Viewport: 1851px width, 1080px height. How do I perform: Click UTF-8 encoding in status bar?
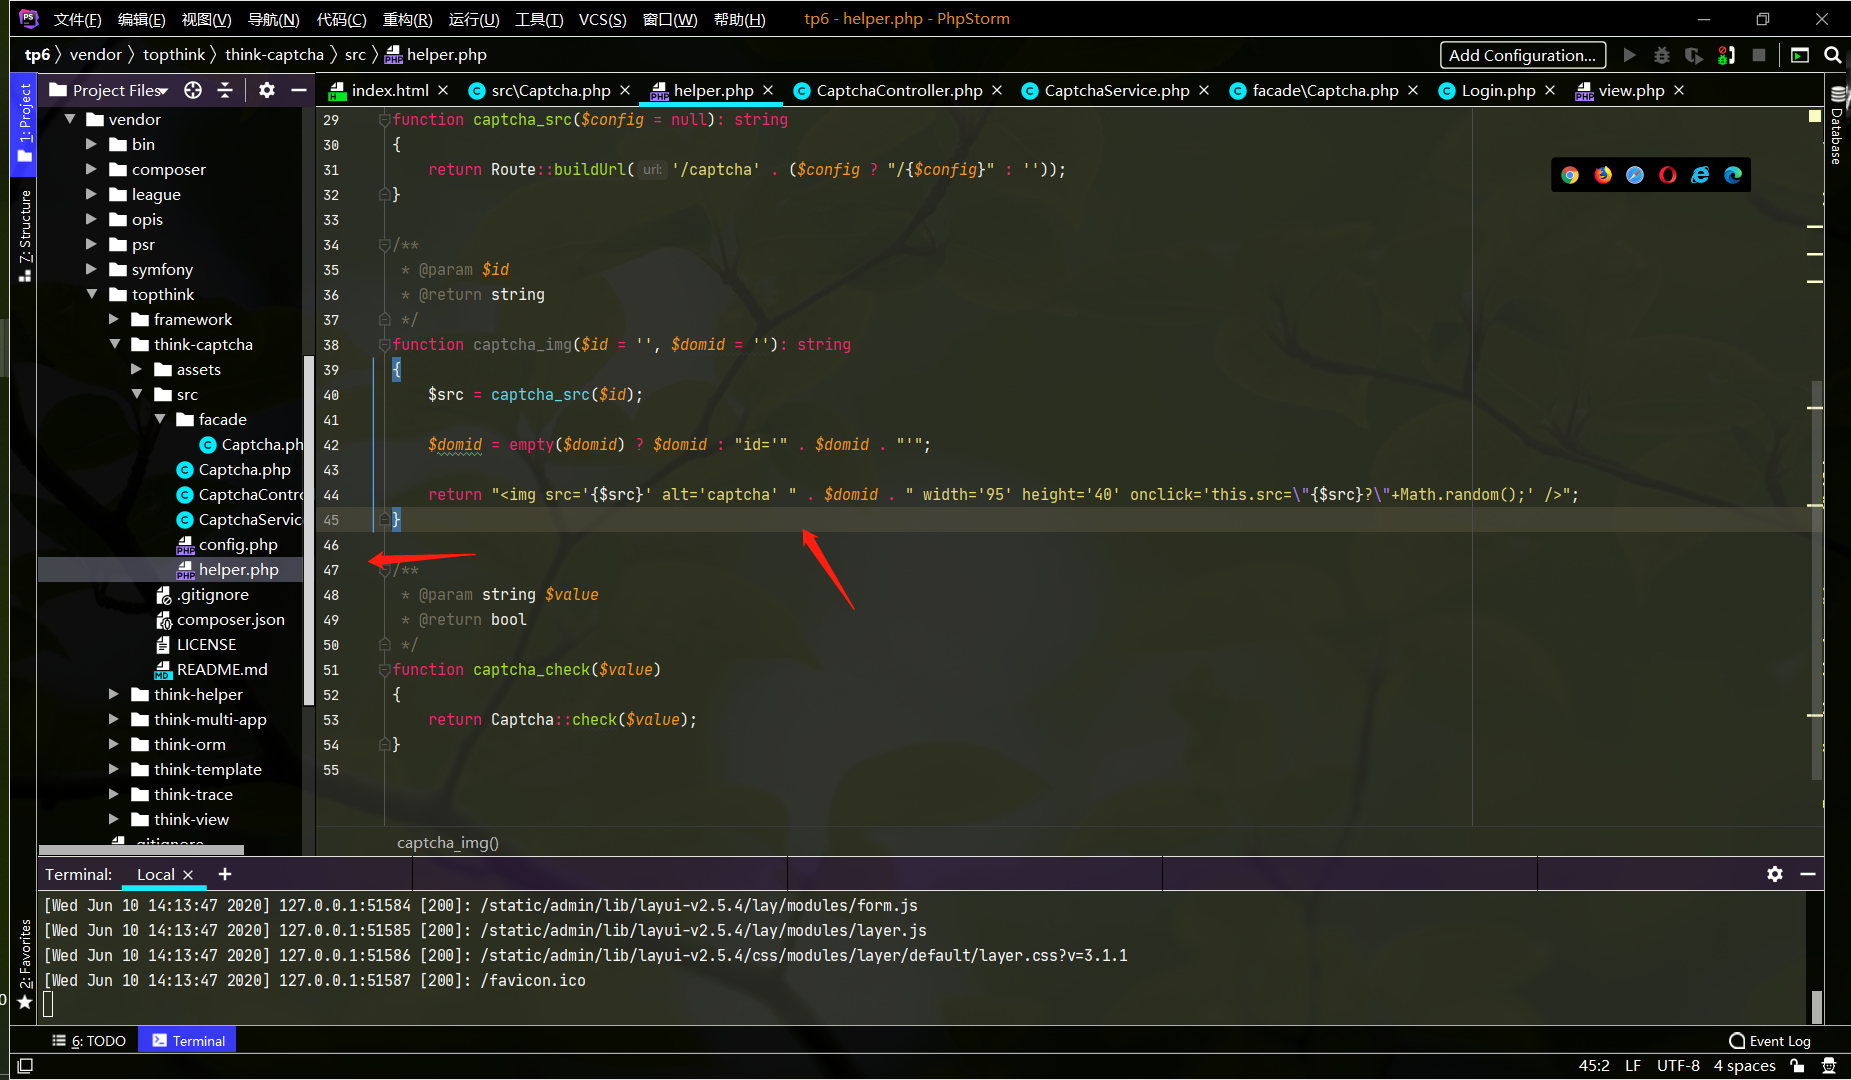click(x=1678, y=1066)
